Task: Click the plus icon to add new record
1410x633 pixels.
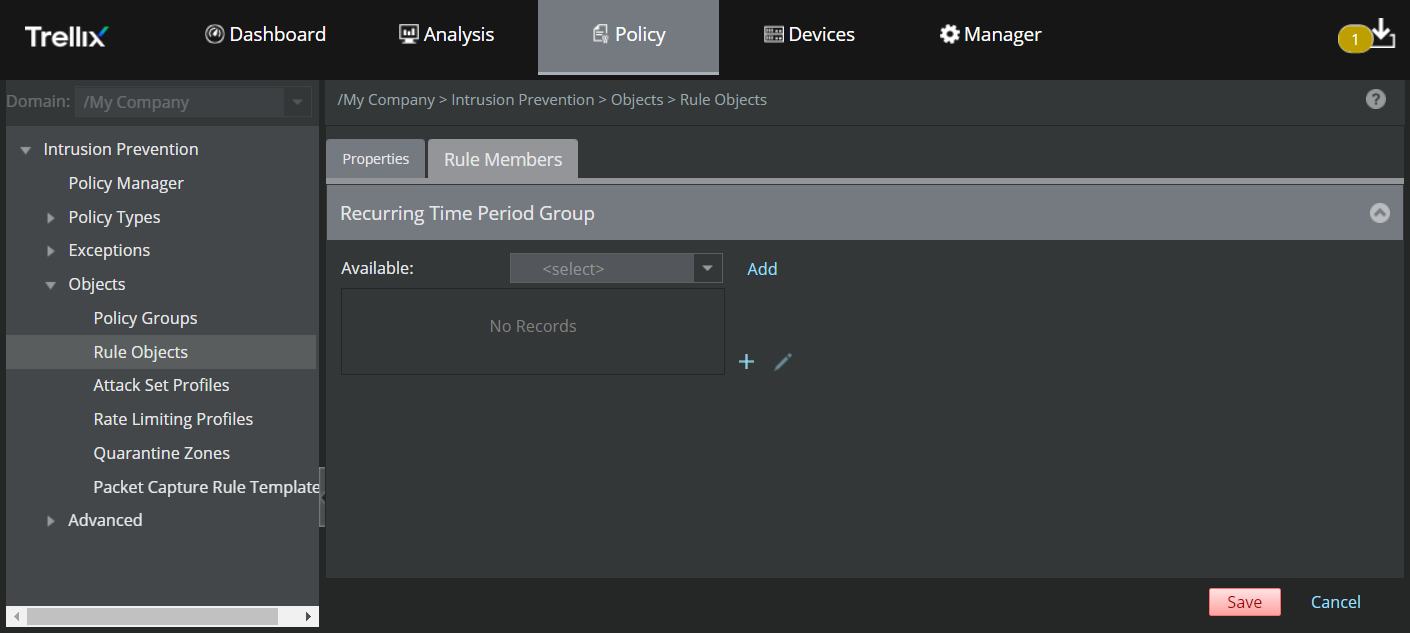Action: point(746,362)
